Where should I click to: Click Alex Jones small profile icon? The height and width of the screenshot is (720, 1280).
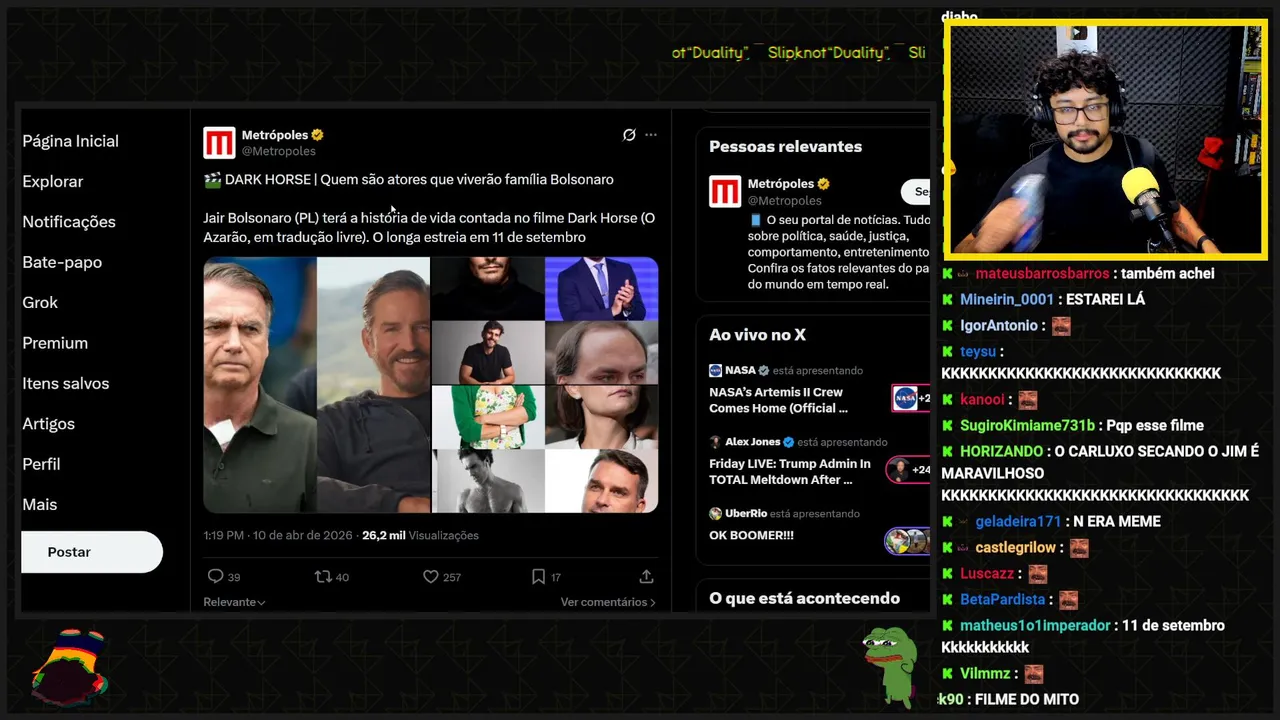[715, 442]
